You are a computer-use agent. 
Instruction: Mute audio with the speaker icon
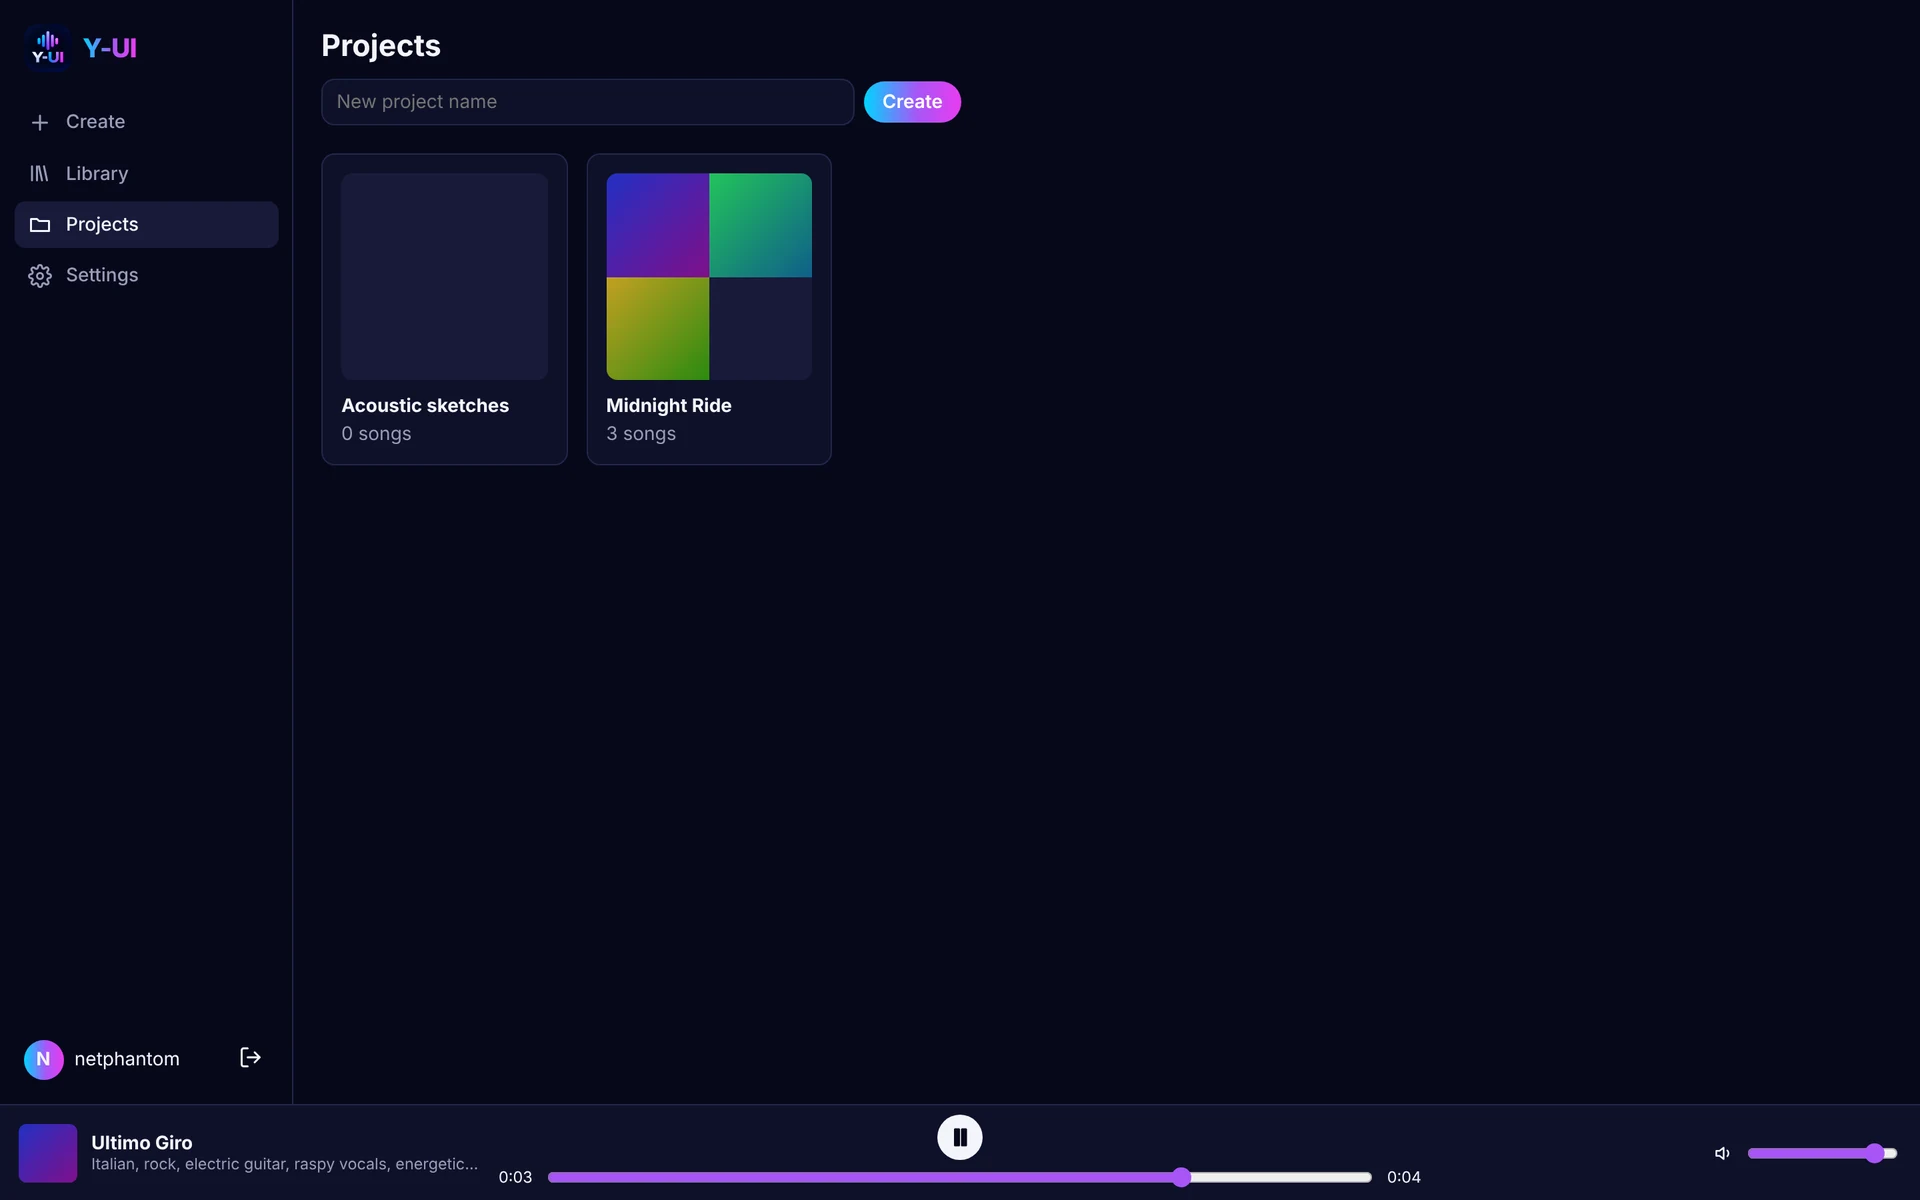1722,1153
